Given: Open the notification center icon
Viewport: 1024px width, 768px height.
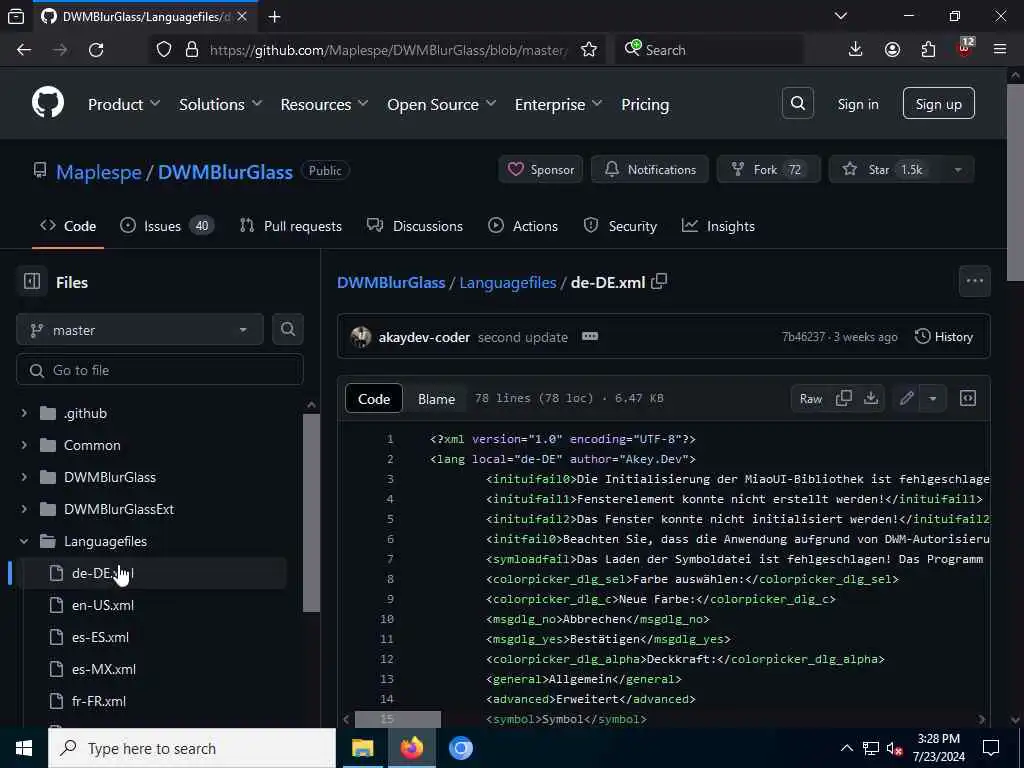Looking at the screenshot, I should tap(991, 748).
